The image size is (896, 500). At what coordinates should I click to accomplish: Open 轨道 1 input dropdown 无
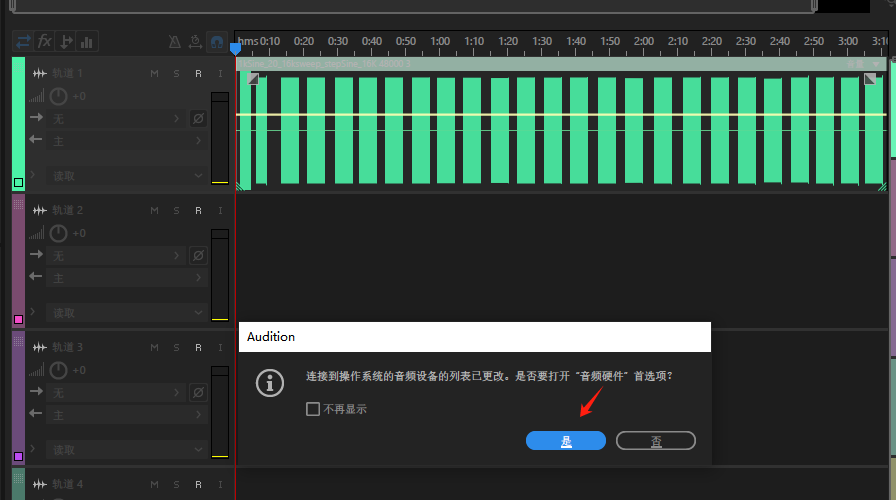click(116, 119)
